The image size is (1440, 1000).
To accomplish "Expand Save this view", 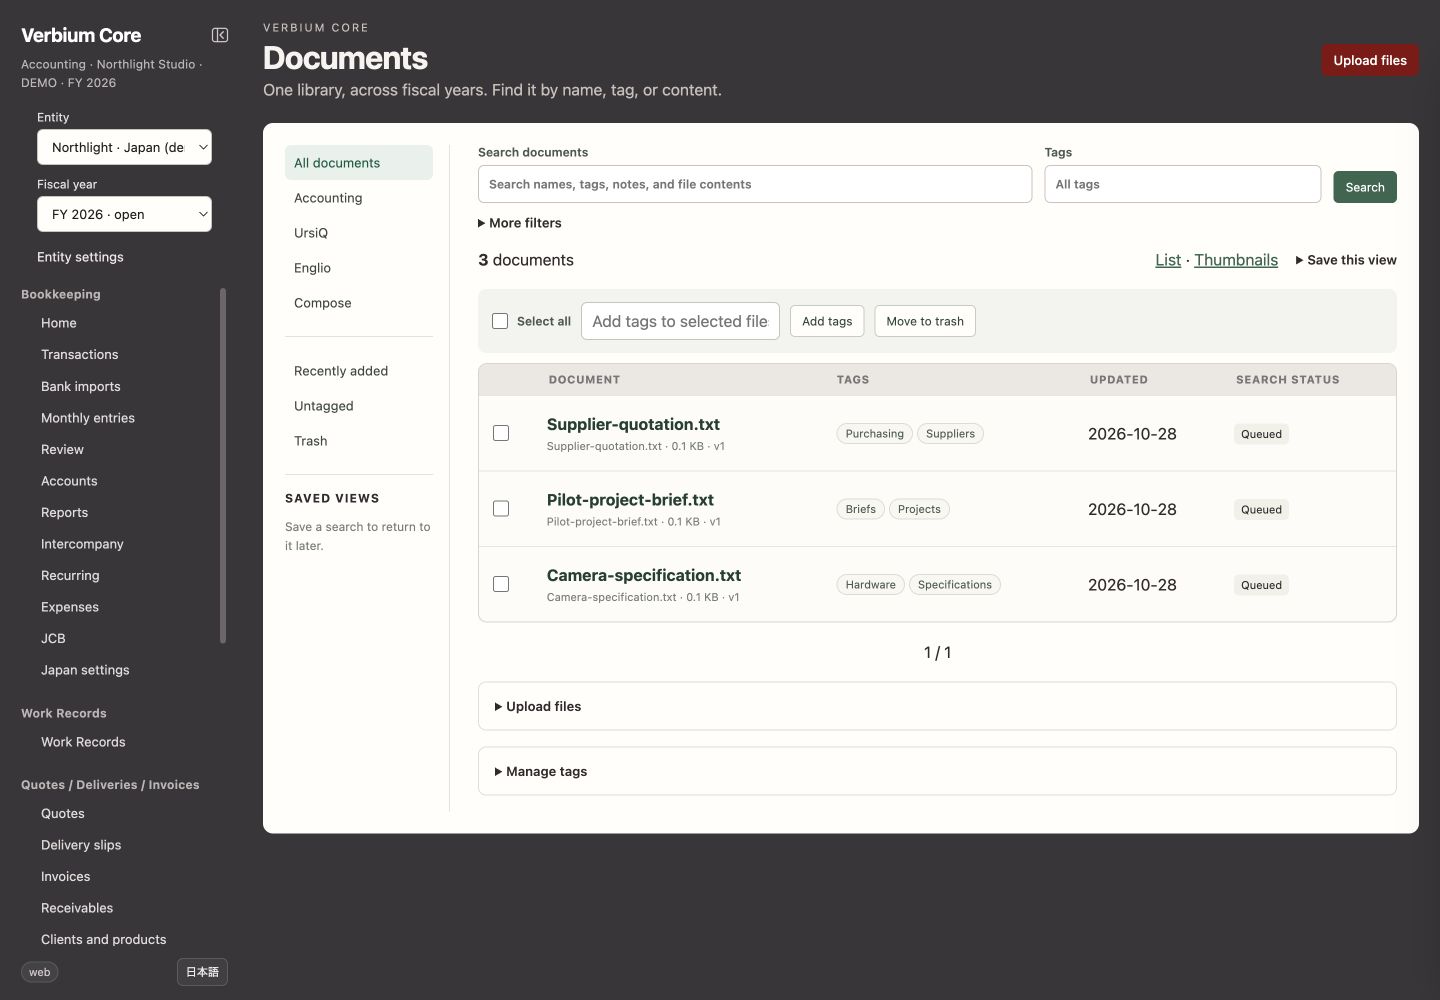I will (1346, 260).
